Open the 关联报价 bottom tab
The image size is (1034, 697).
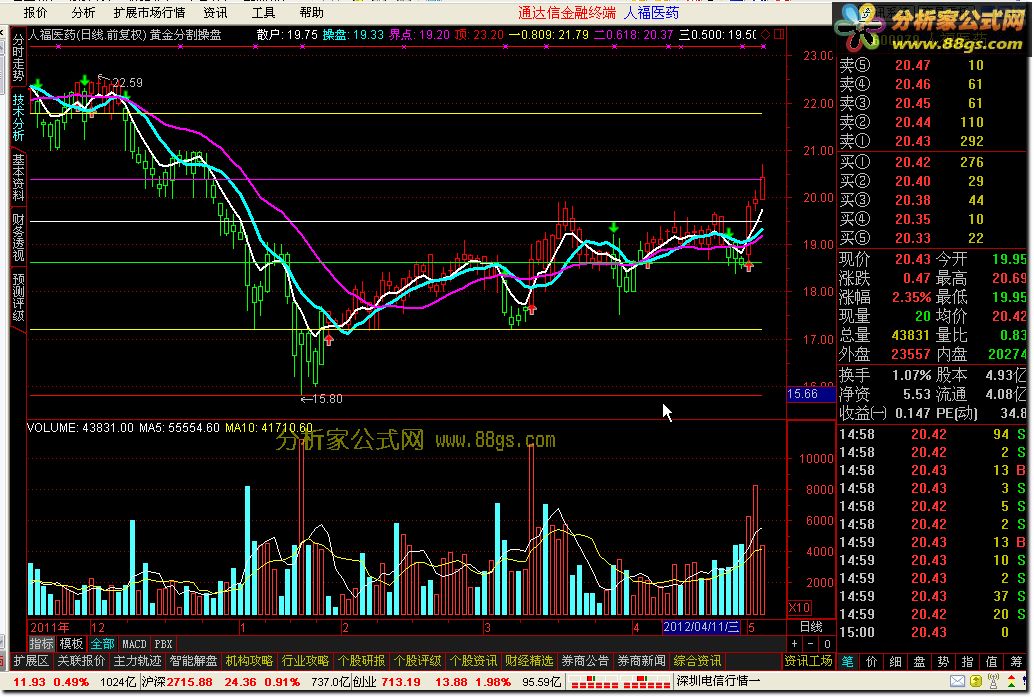[x=81, y=661]
